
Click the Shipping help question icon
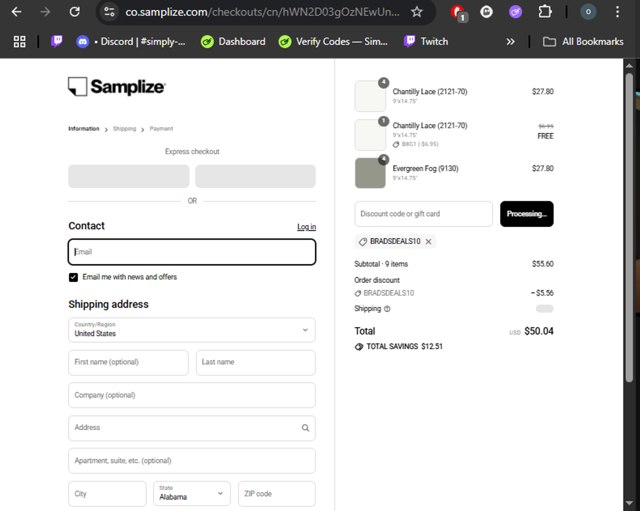(387, 309)
